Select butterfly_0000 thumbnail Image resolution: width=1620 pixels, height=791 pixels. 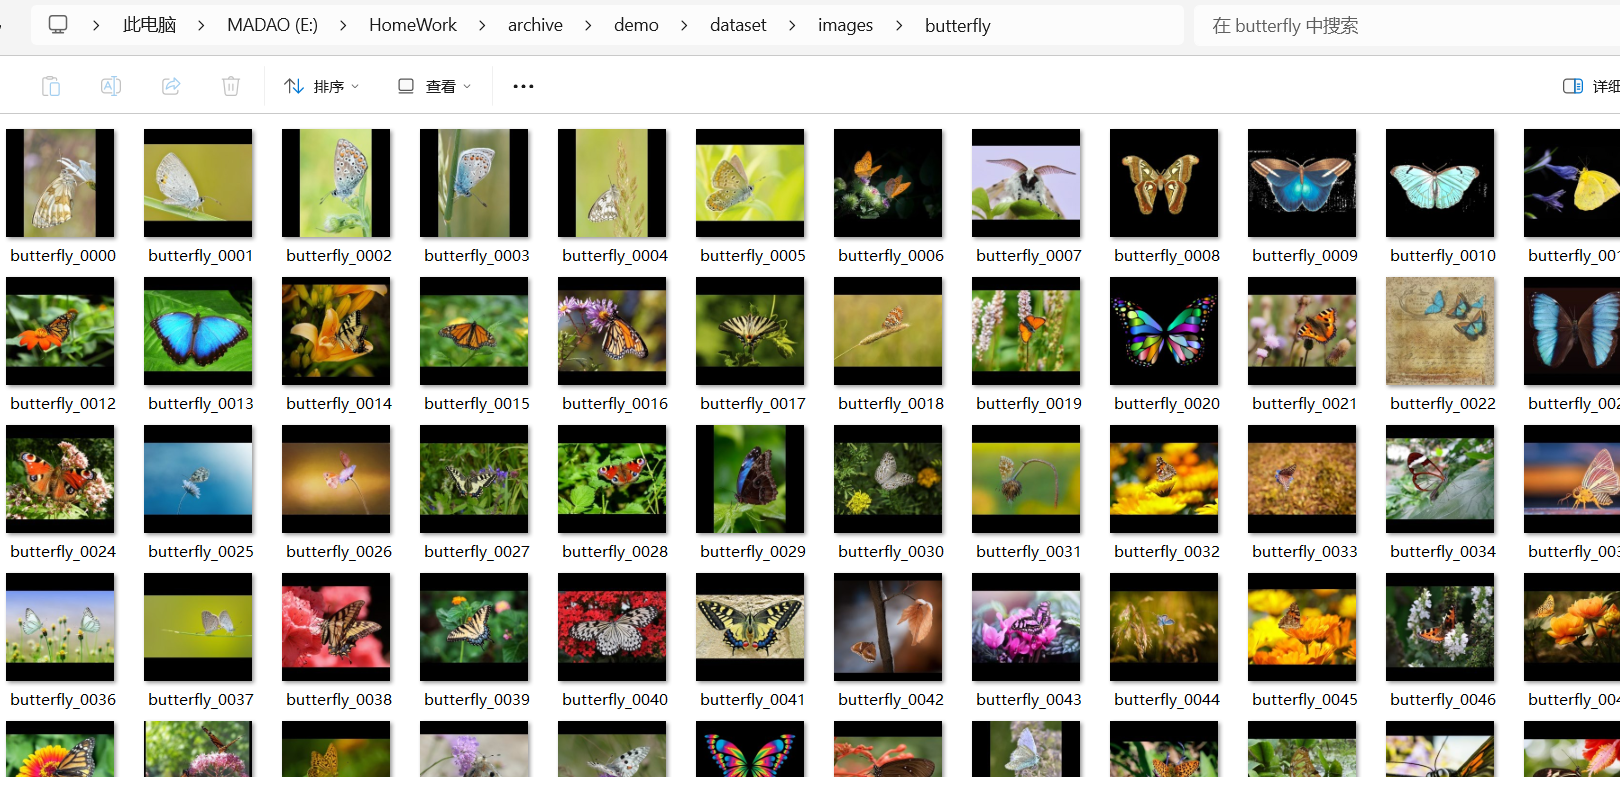click(x=60, y=183)
